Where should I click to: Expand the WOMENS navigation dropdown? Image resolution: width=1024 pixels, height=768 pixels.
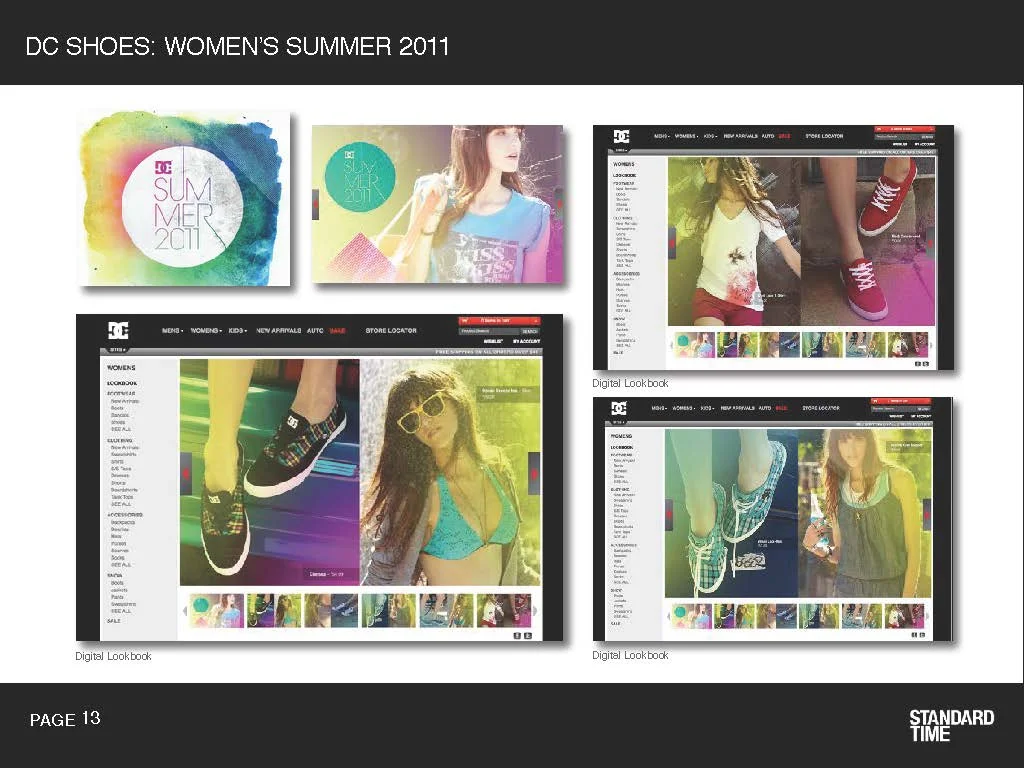(x=204, y=330)
